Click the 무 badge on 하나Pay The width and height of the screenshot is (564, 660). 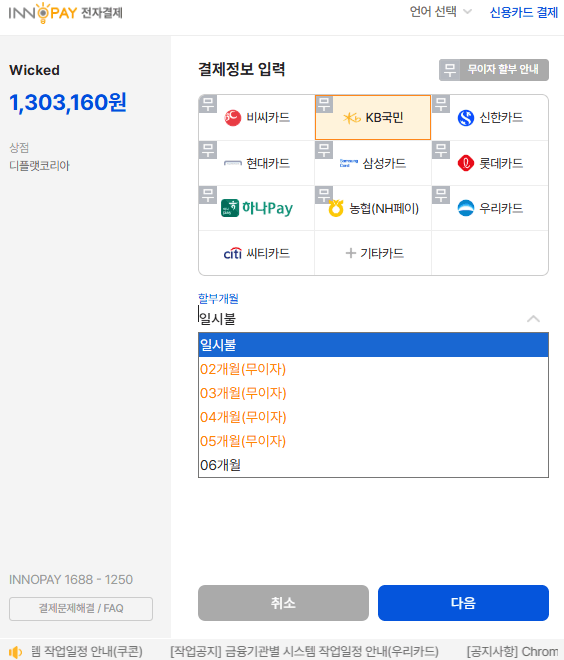208,195
